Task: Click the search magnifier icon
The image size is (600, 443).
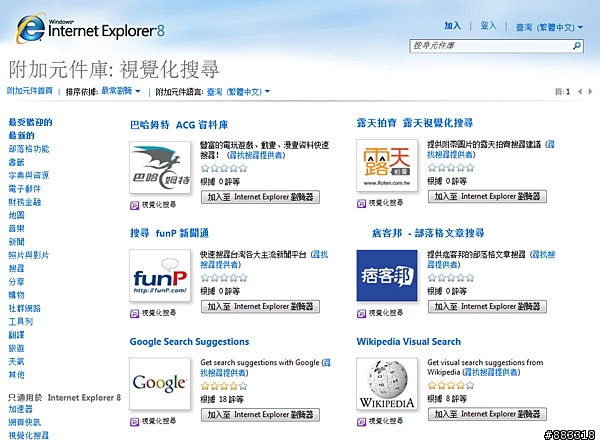Action: point(577,46)
